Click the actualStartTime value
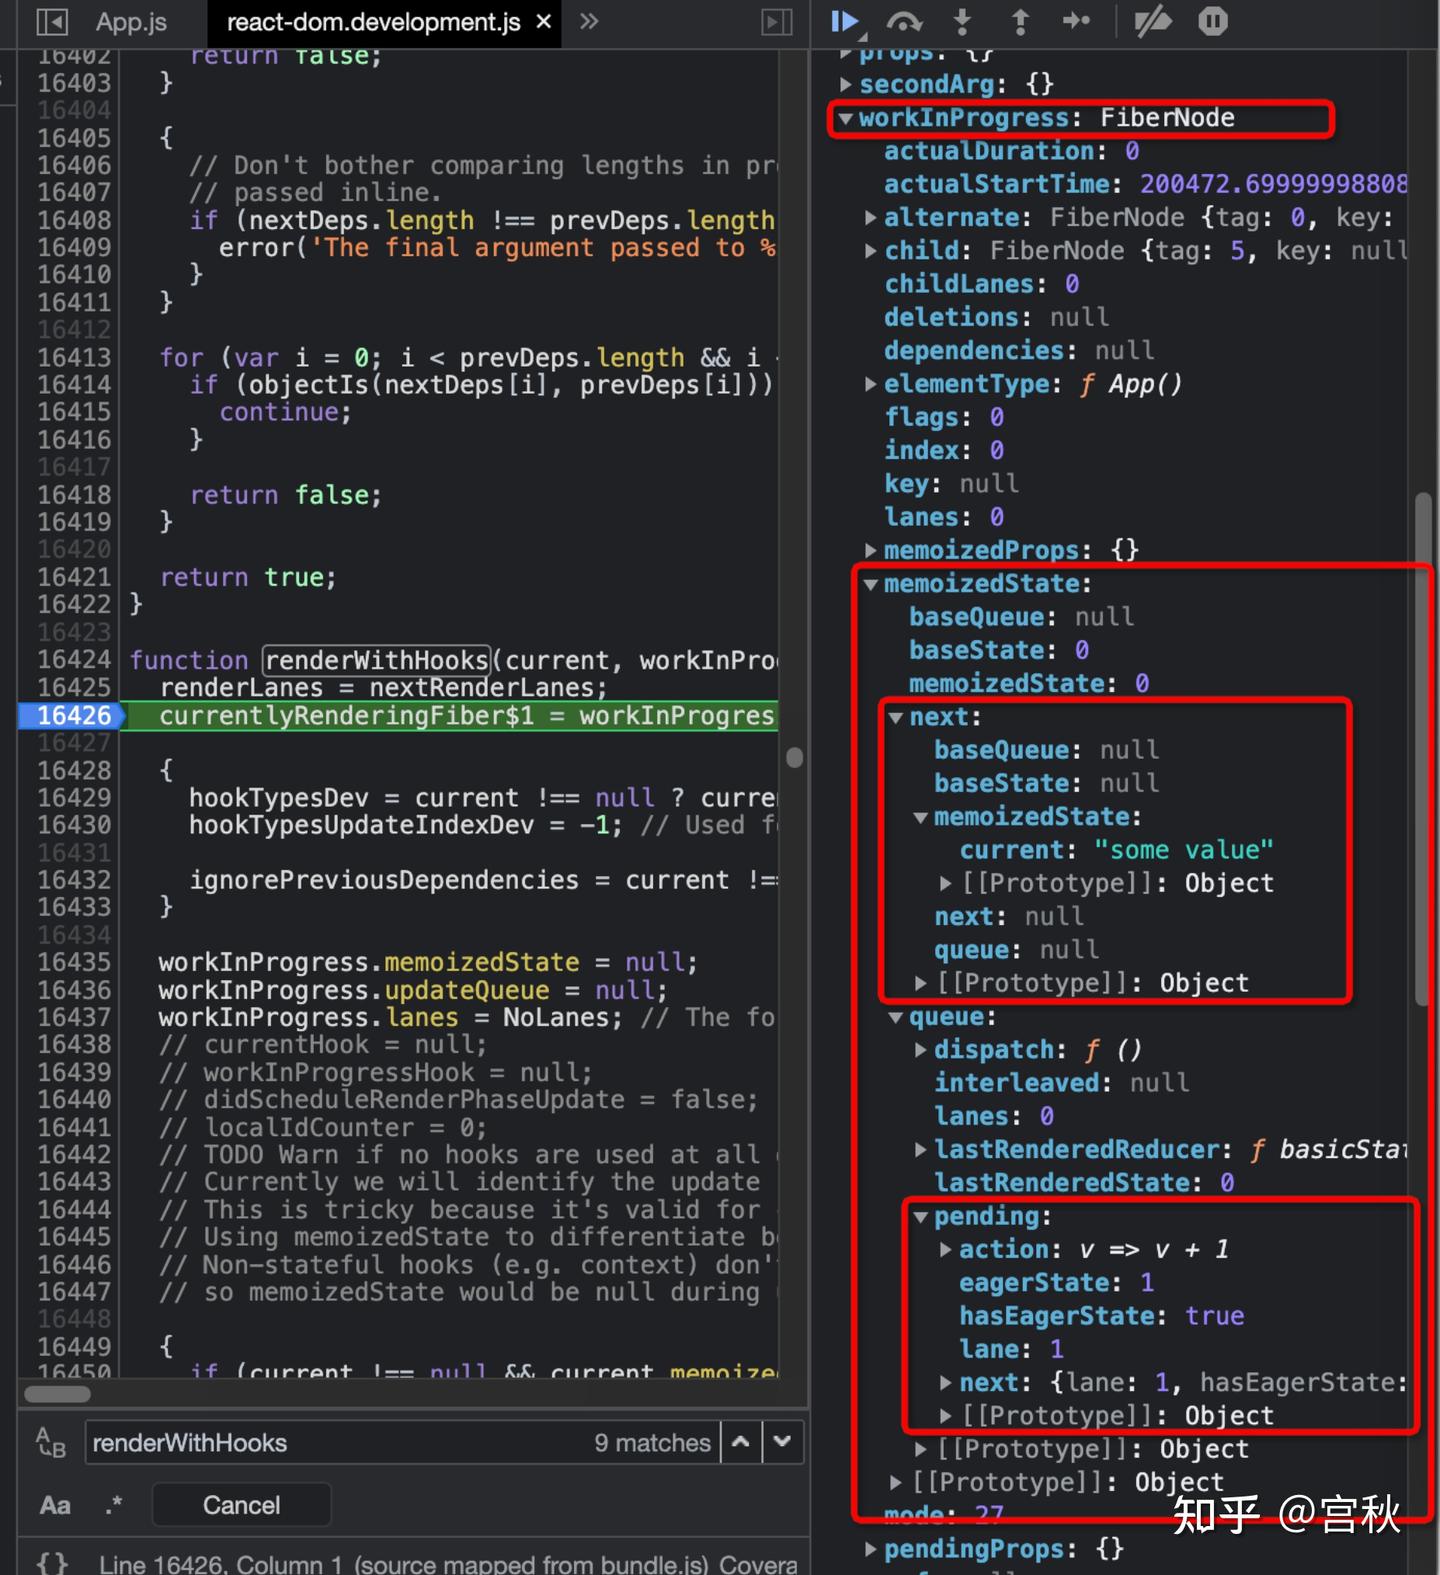The height and width of the screenshot is (1575, 1440). tap(1273, 184)
